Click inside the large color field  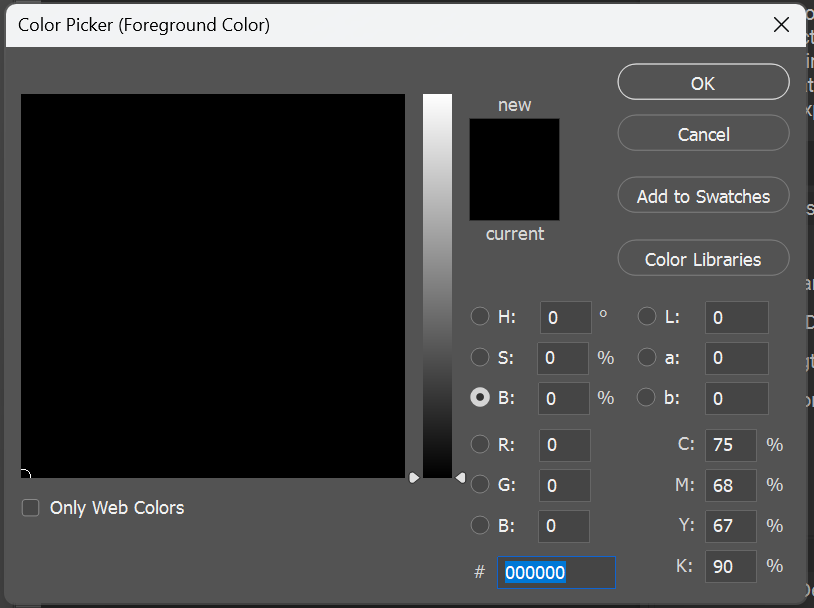coord(212,285)
